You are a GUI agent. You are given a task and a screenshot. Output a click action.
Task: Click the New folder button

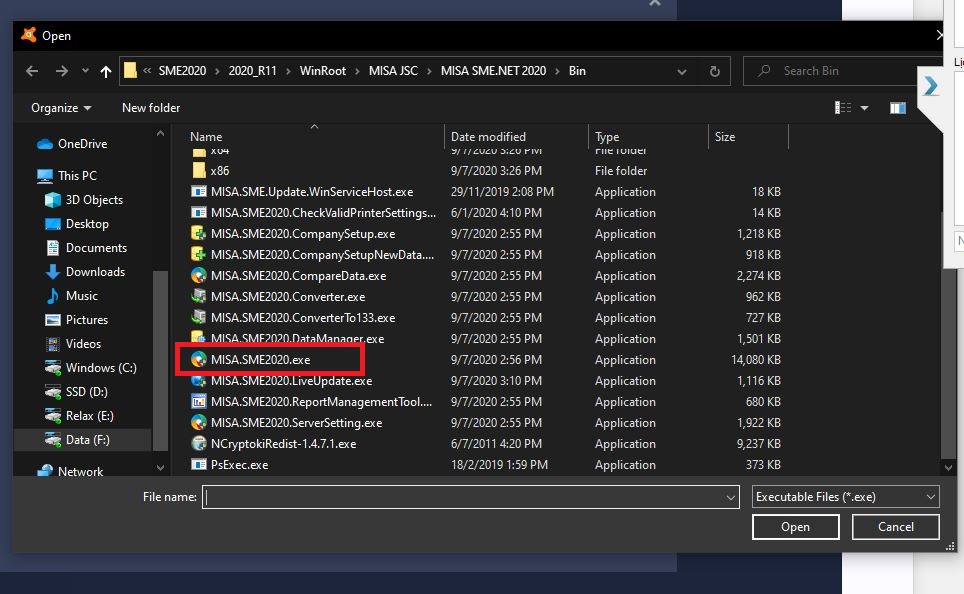click(151, 108)
